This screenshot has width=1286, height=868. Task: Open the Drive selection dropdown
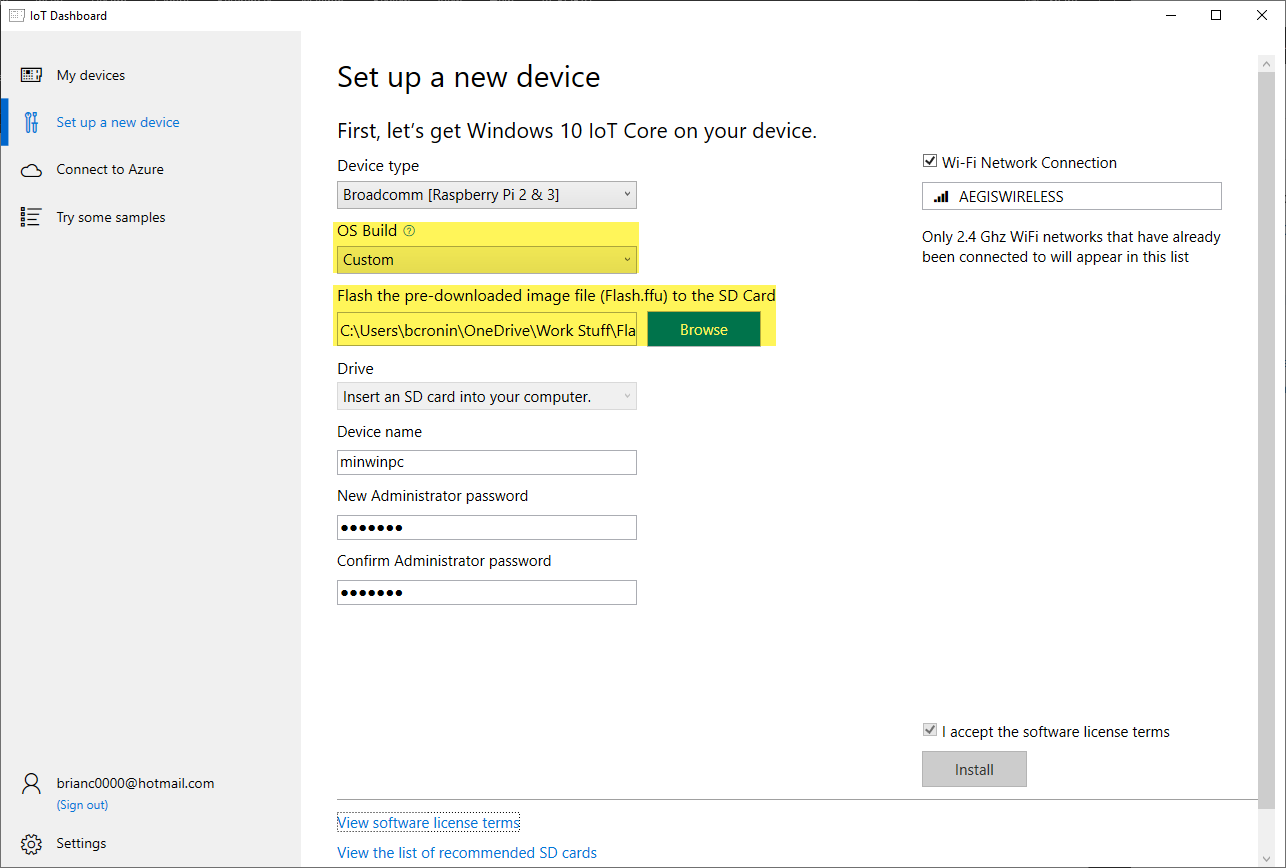[486, 396]
